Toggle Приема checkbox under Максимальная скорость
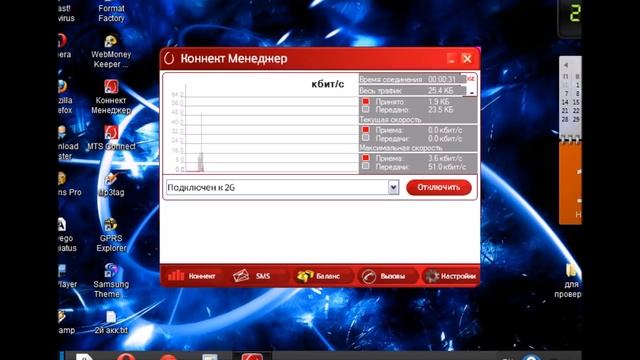 365,158
